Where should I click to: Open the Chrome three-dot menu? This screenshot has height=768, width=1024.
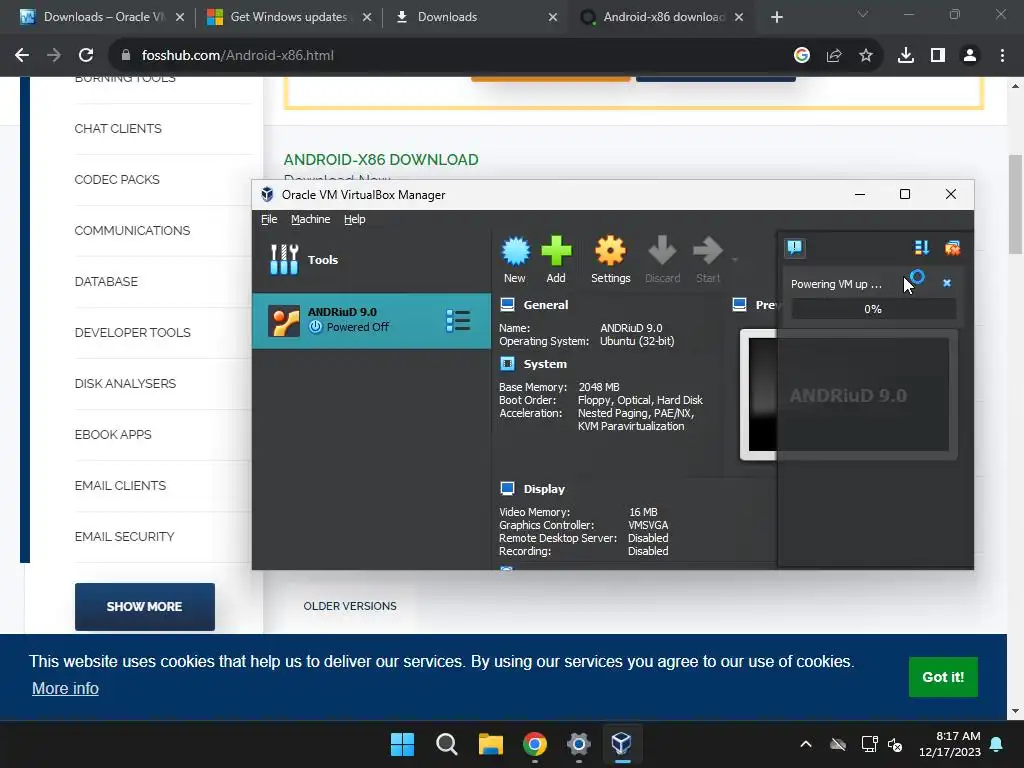[1002, 56]
